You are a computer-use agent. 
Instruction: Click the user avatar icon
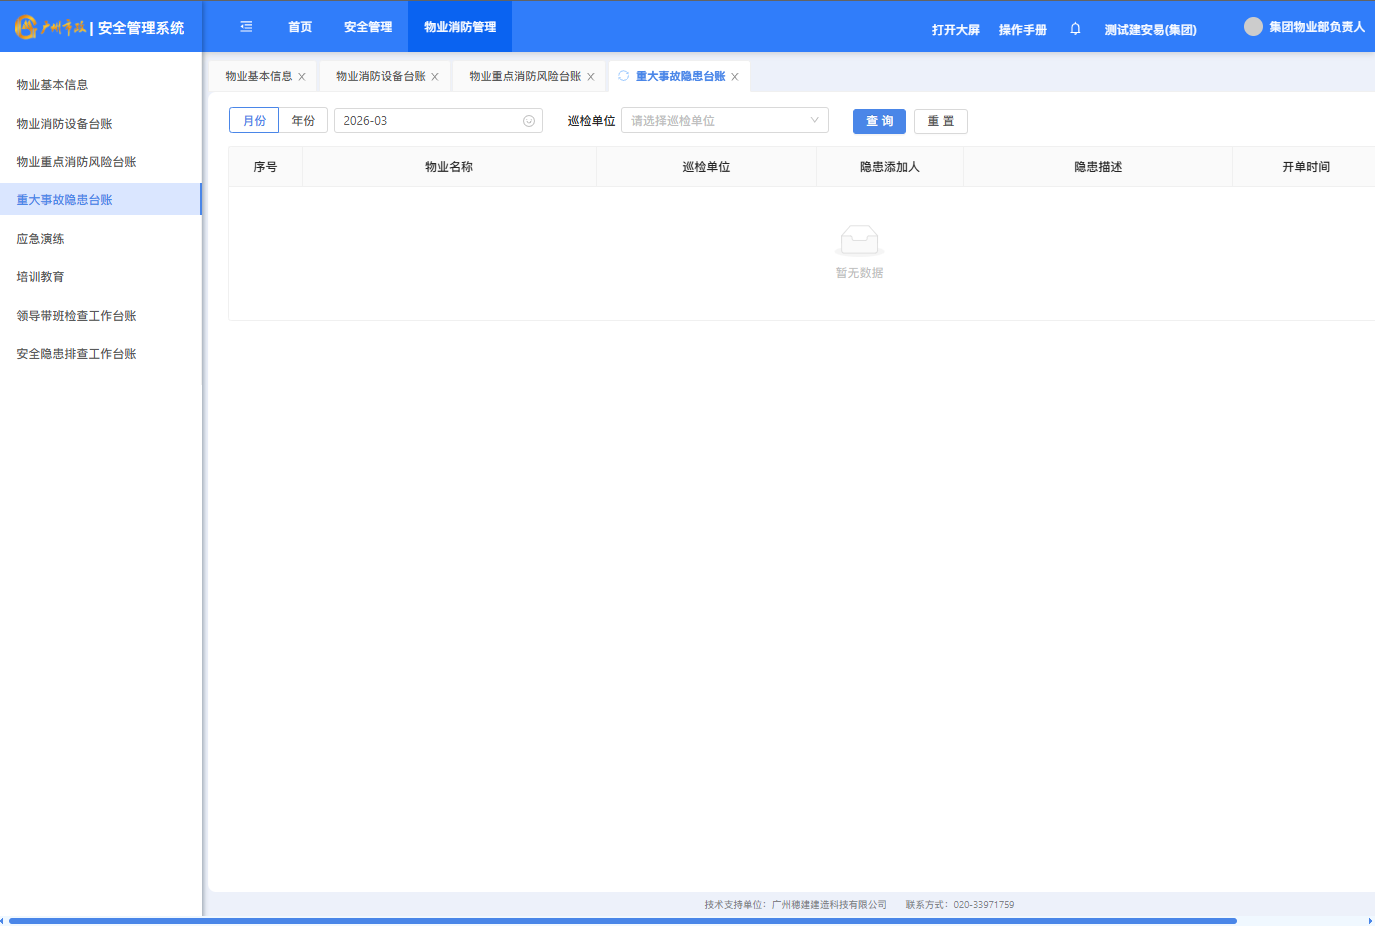1252,27
